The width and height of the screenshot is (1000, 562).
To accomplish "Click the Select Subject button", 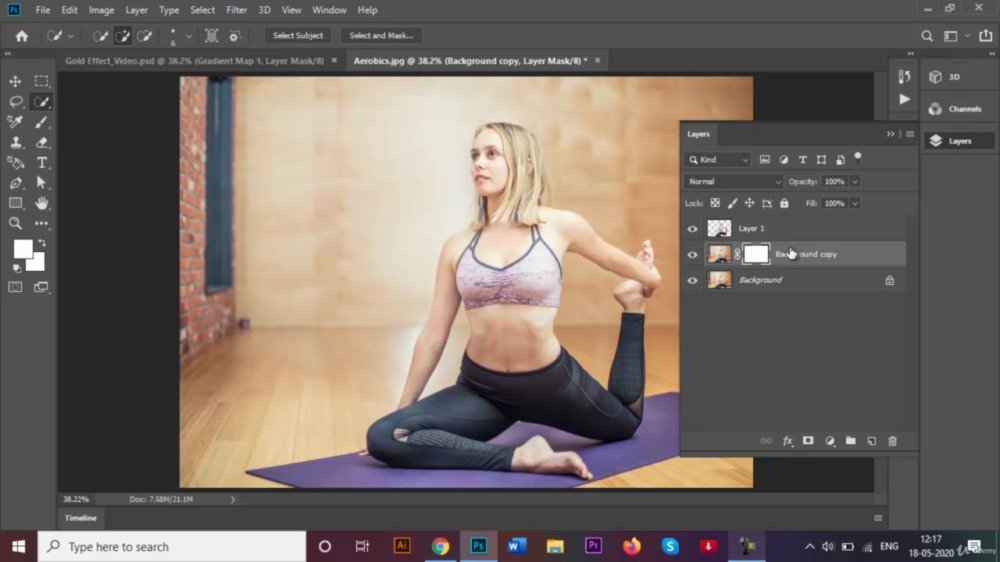I will (298, 36).
